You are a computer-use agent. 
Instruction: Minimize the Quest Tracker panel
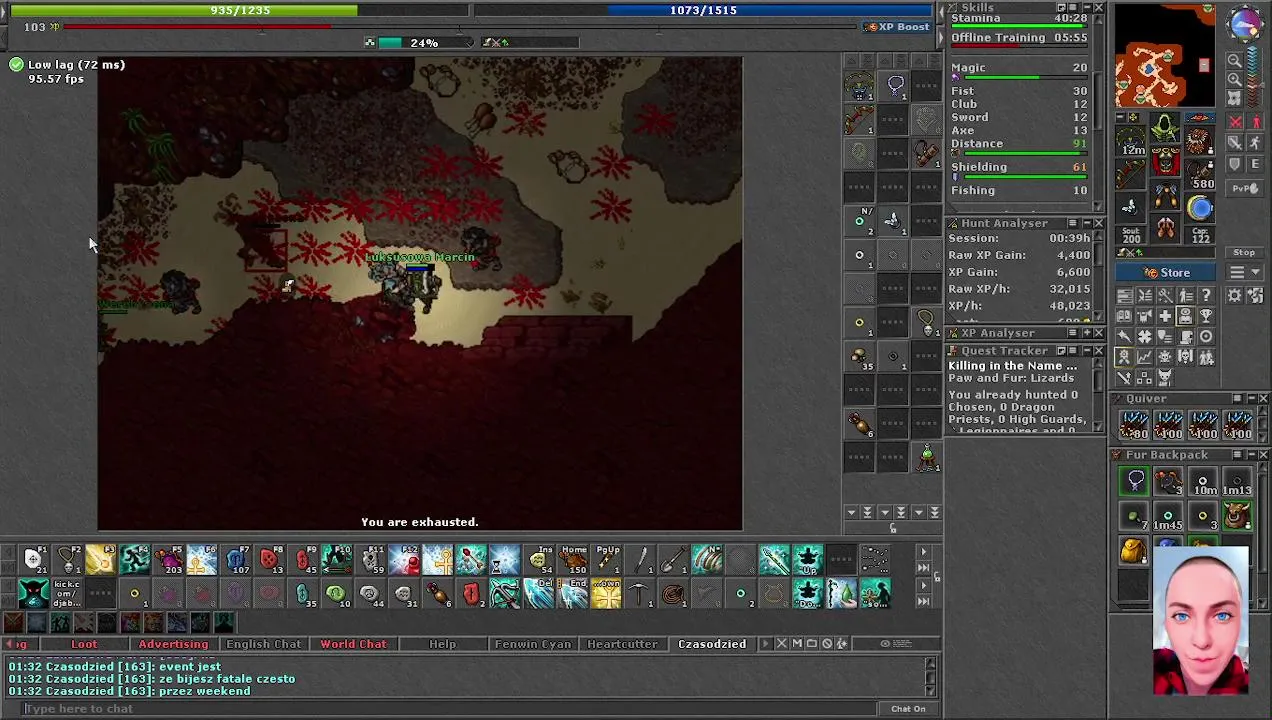pos(1087,351)
